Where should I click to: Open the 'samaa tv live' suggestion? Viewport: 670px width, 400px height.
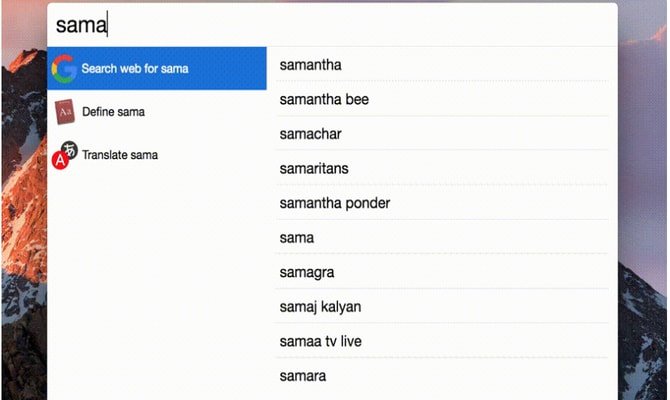pyautogui.click(x=442, y=341)
